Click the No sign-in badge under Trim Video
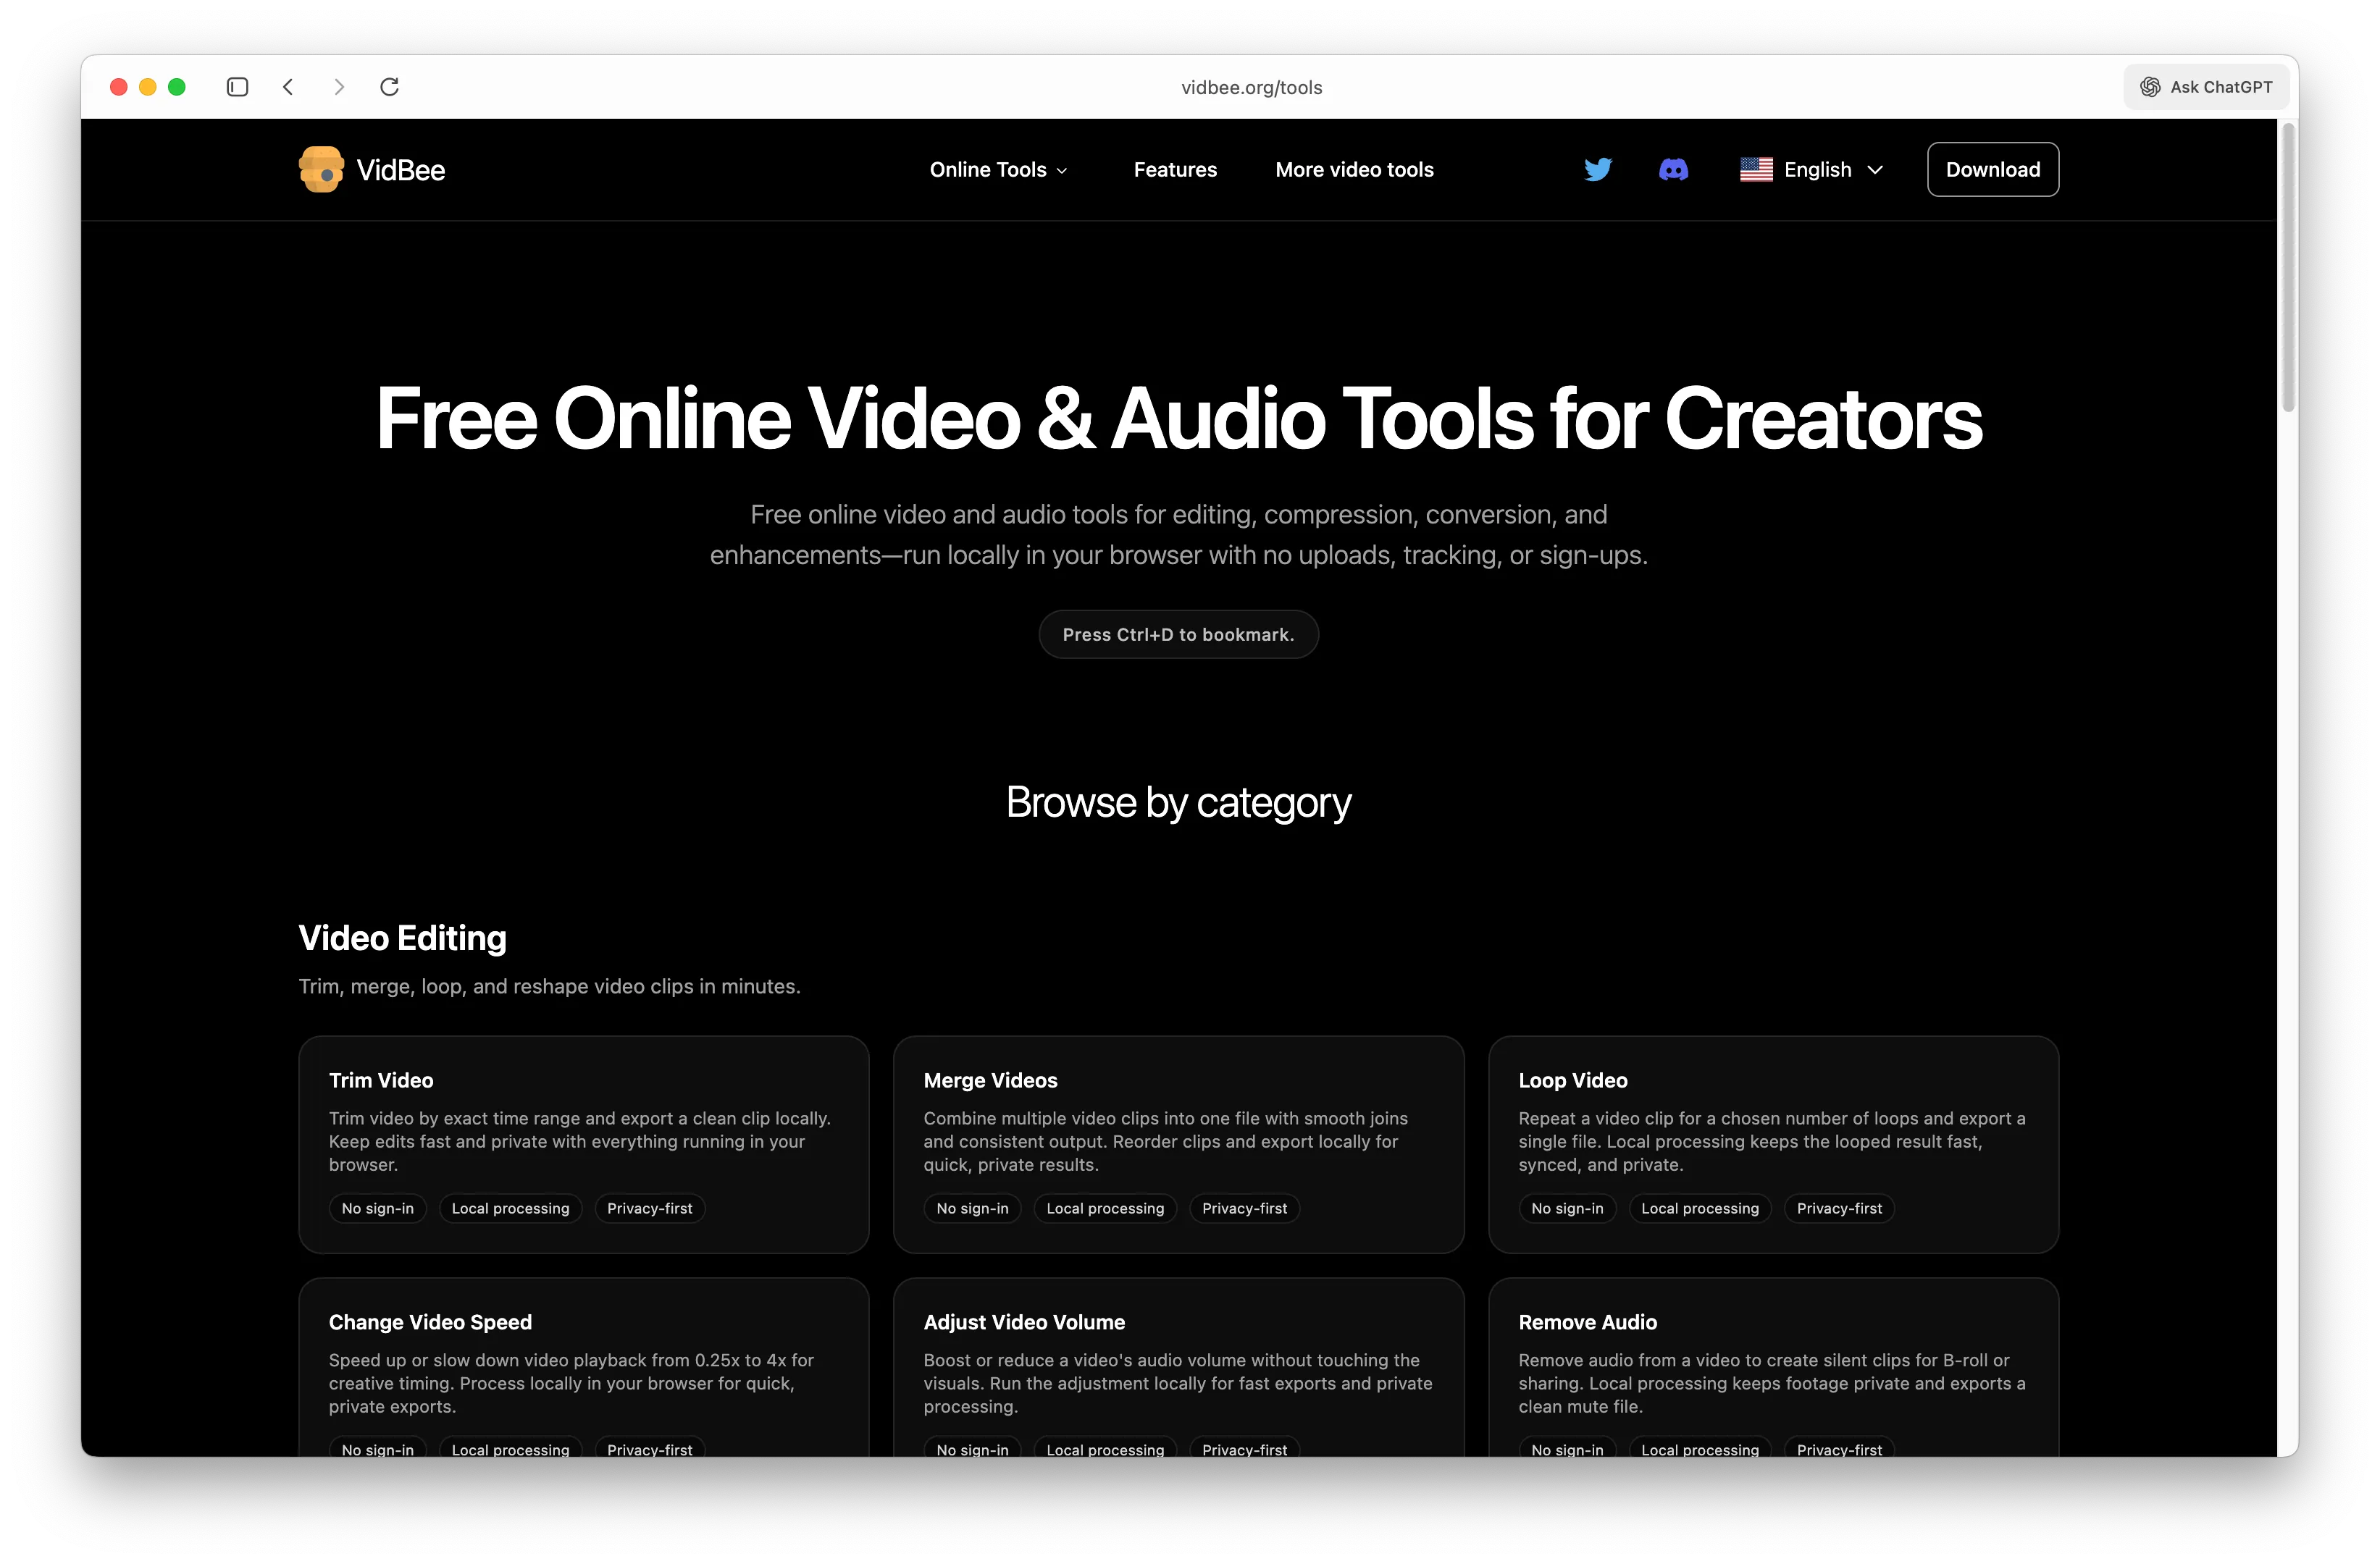 click(377, 1208)
